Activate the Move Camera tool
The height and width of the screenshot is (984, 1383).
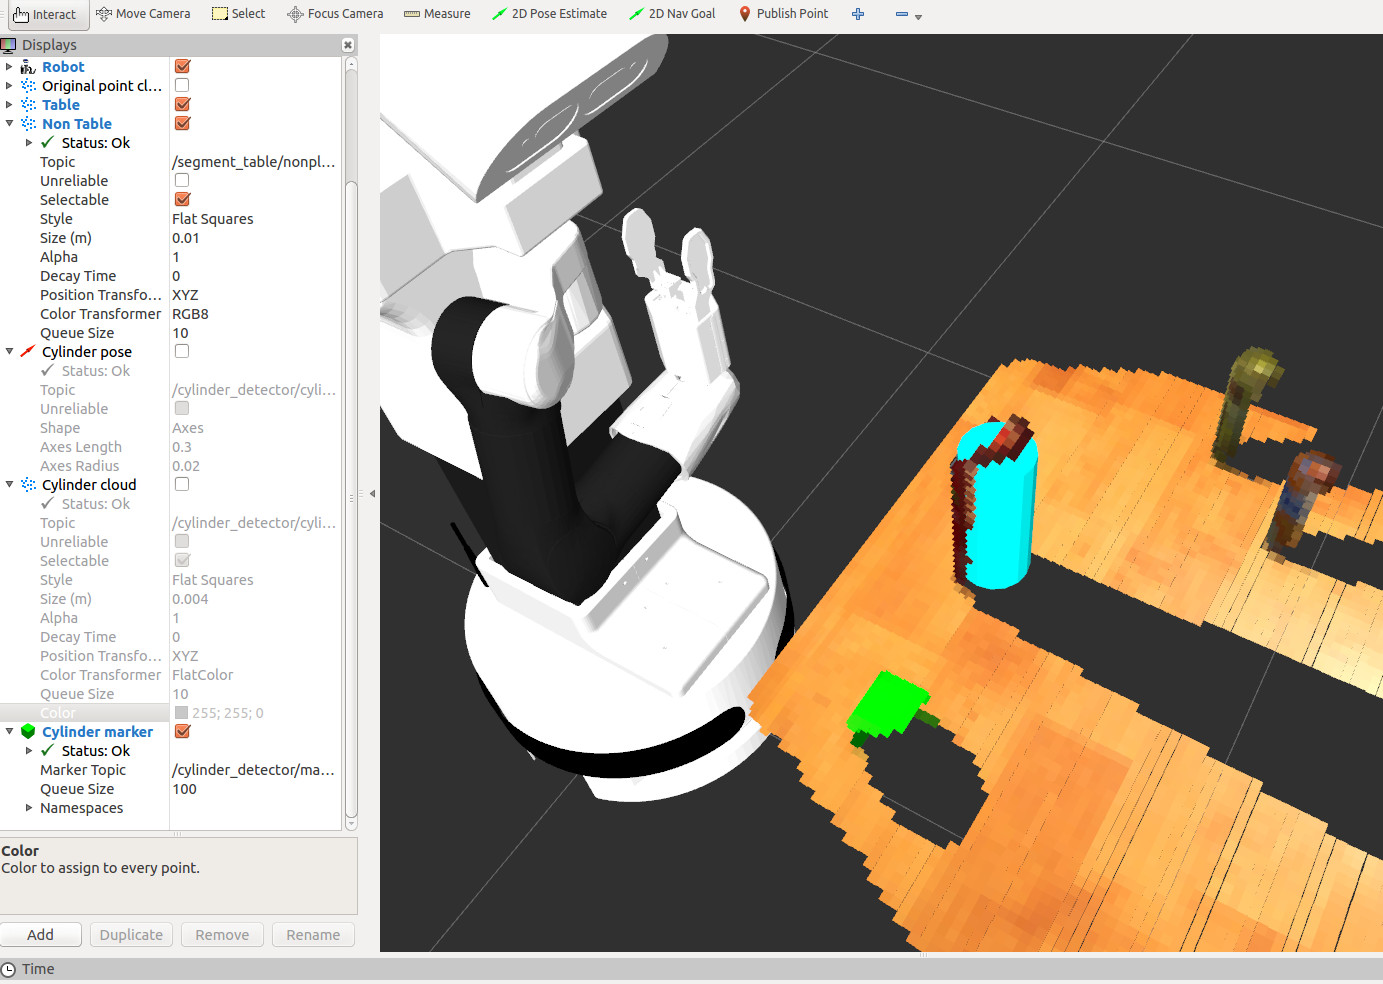pyautogui.click(x=143, y=14)
